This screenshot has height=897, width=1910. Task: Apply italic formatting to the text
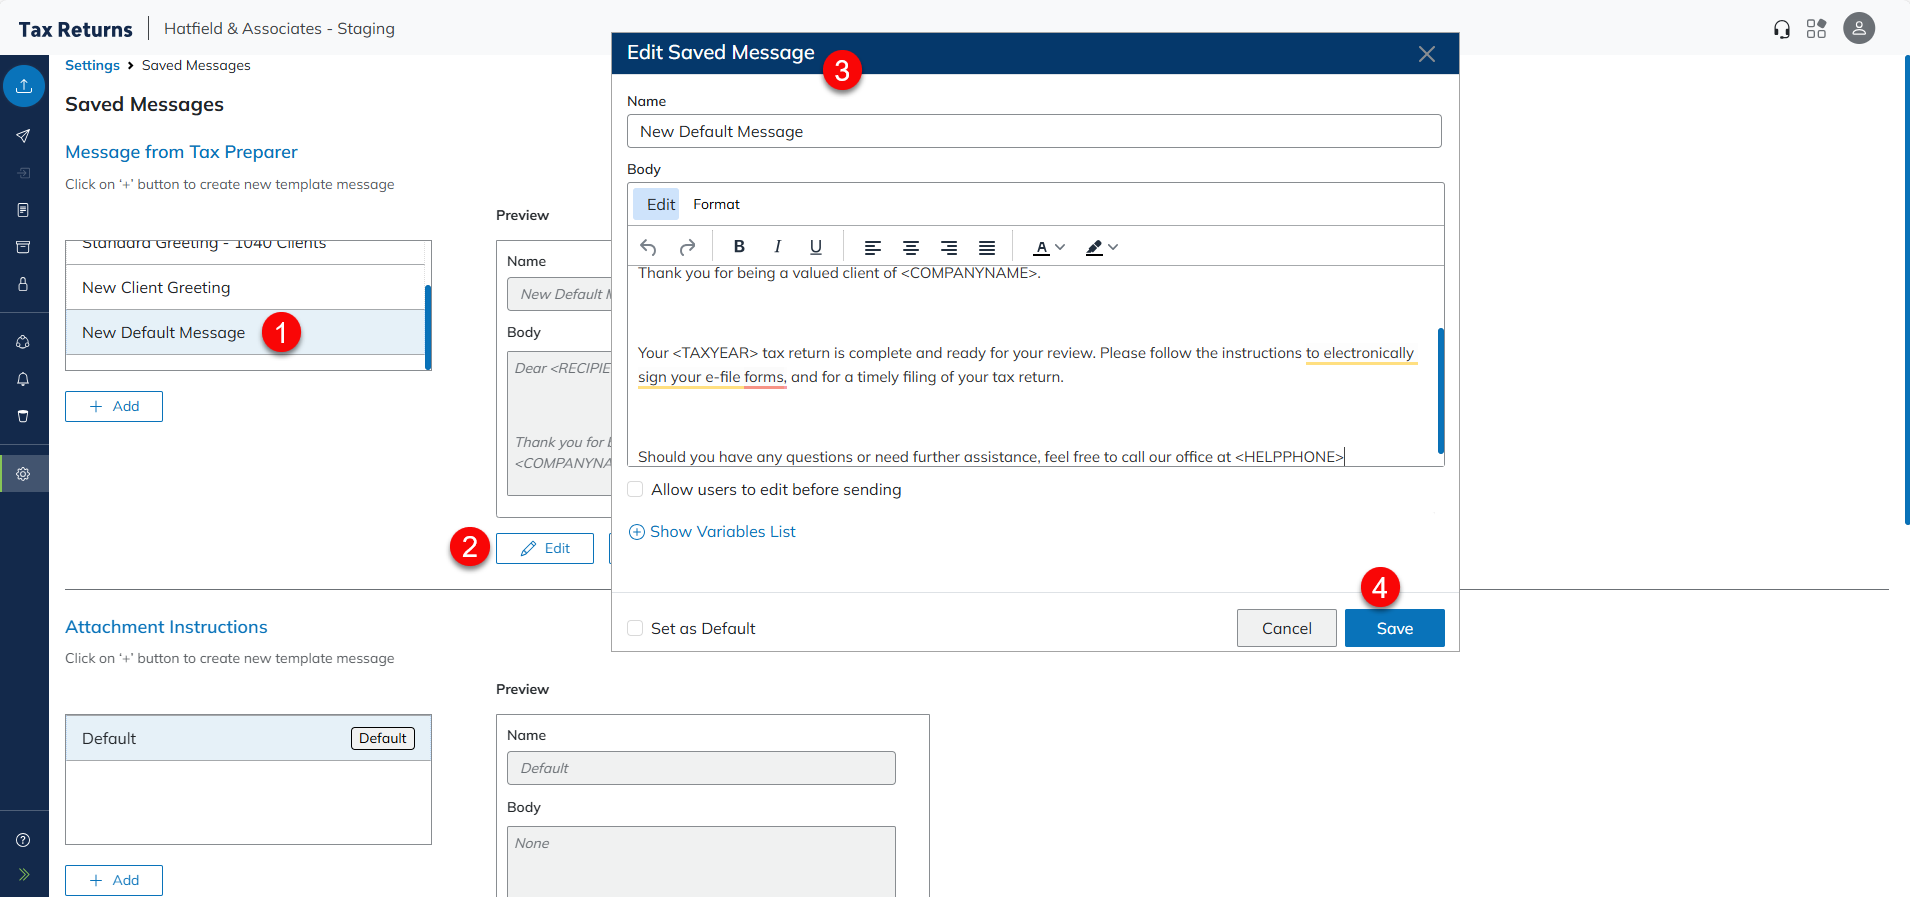click(x=777, y=247)
